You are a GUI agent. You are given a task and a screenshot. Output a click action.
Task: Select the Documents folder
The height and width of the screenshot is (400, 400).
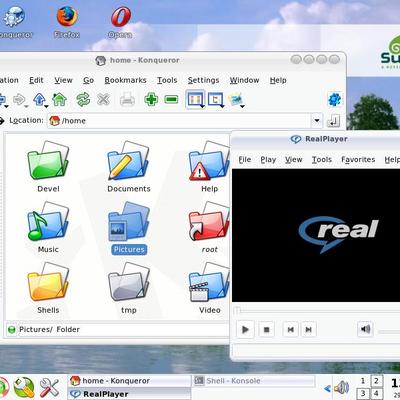pos(129,167)
